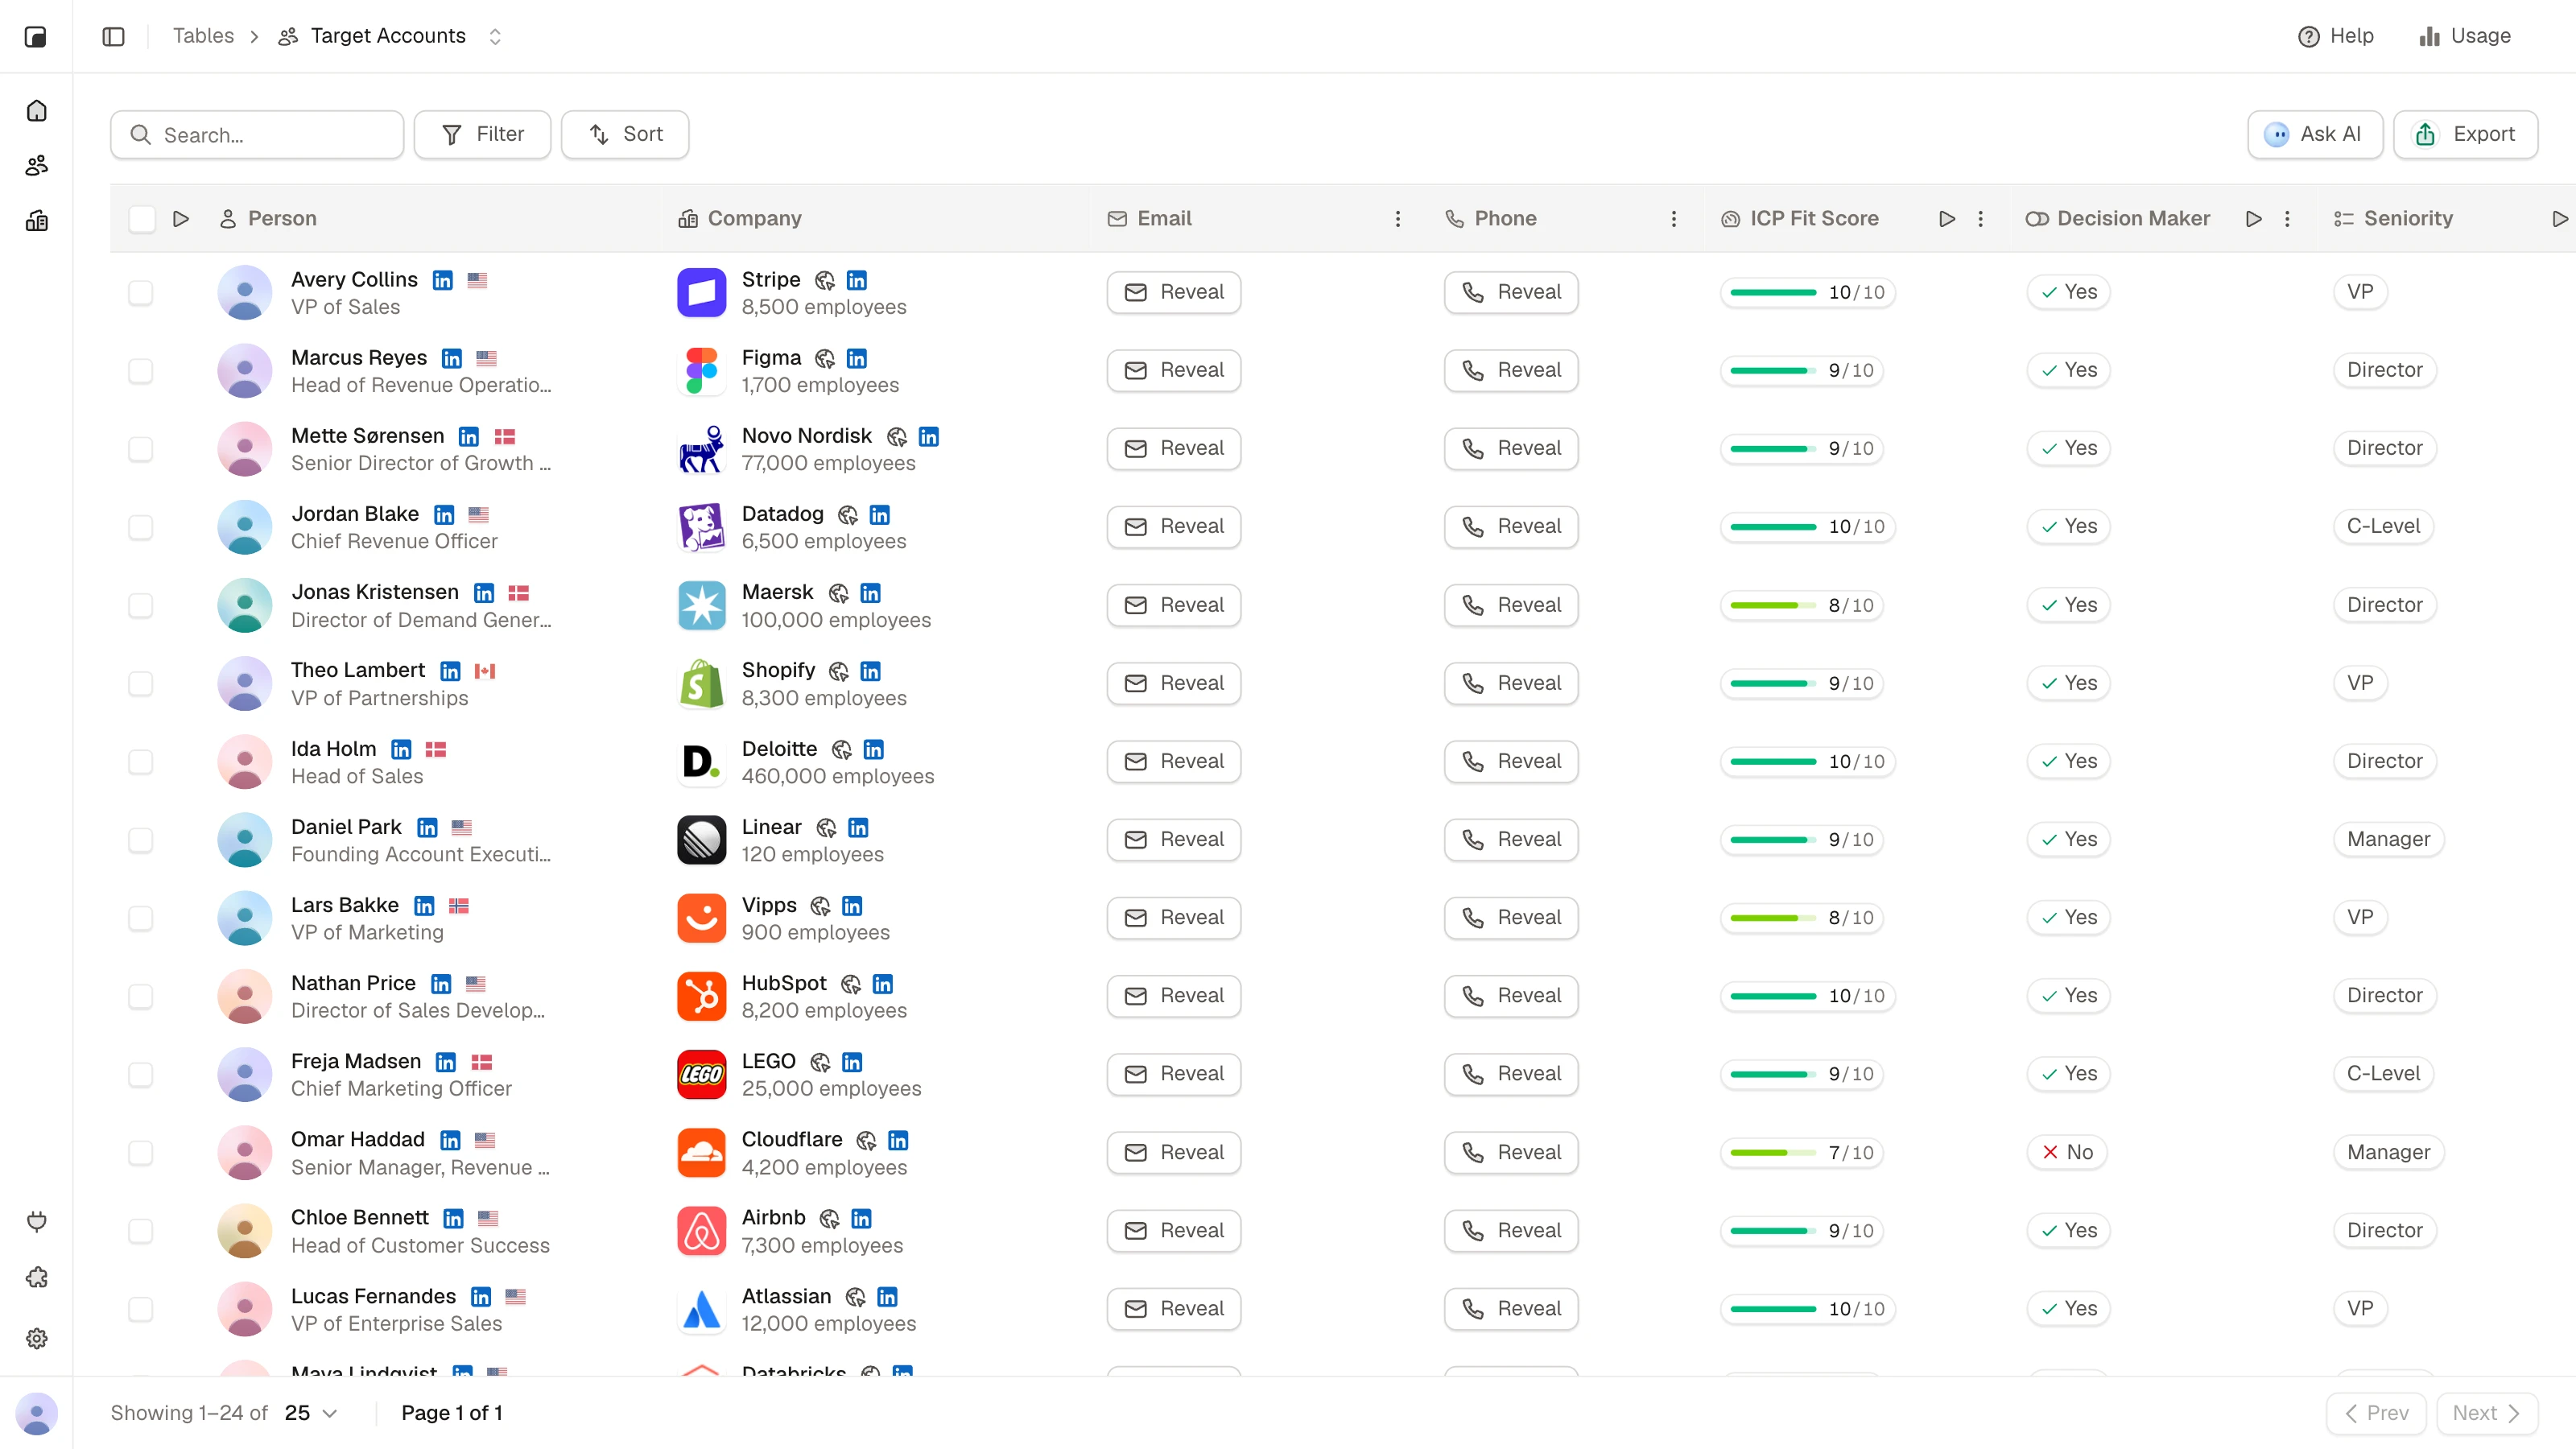Open the People icon in sidebar
Image resolution: width=2576 pixels, height=1449 pixels.
[x=37, y=166]
